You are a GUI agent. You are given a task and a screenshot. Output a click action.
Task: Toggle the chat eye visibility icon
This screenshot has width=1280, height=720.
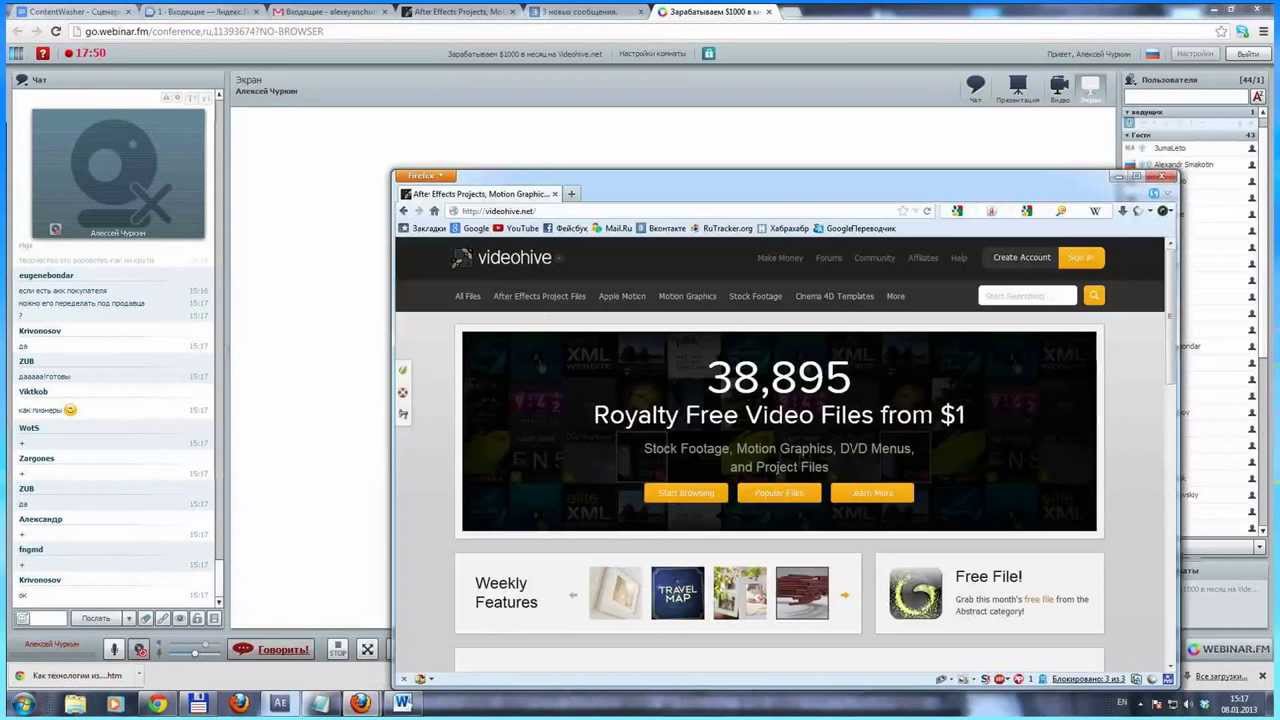[x=180, y=618]
